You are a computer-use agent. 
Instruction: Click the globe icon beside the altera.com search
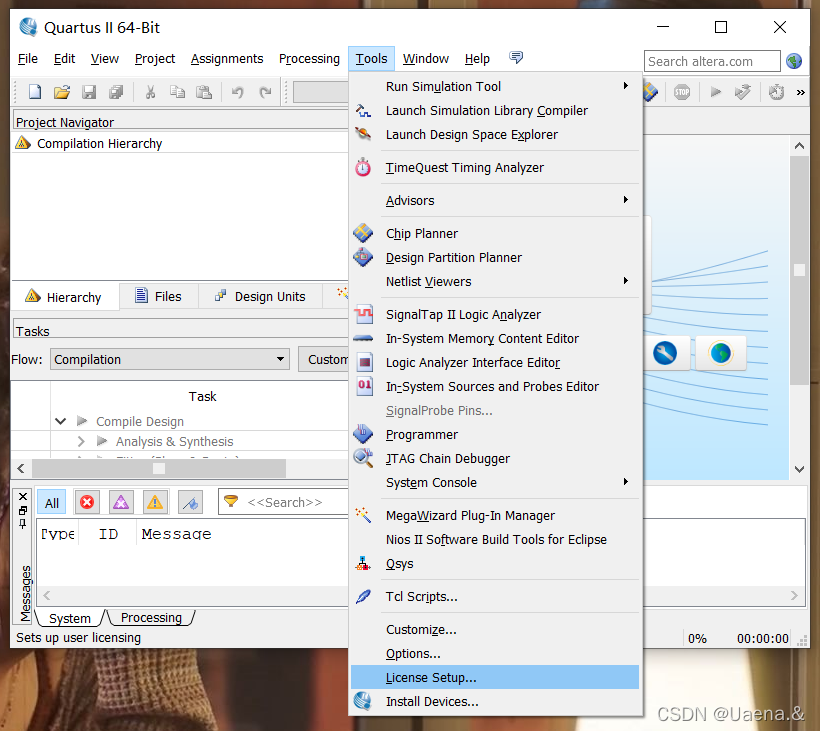point(794,61)
